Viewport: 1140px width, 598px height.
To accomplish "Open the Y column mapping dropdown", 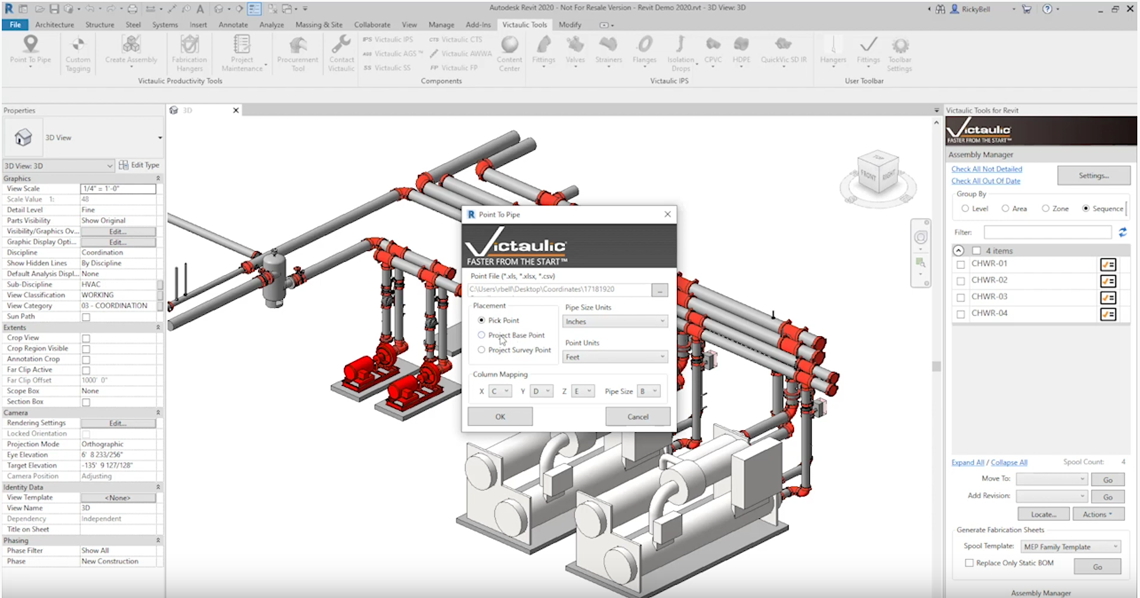I will tap(542, 391).
